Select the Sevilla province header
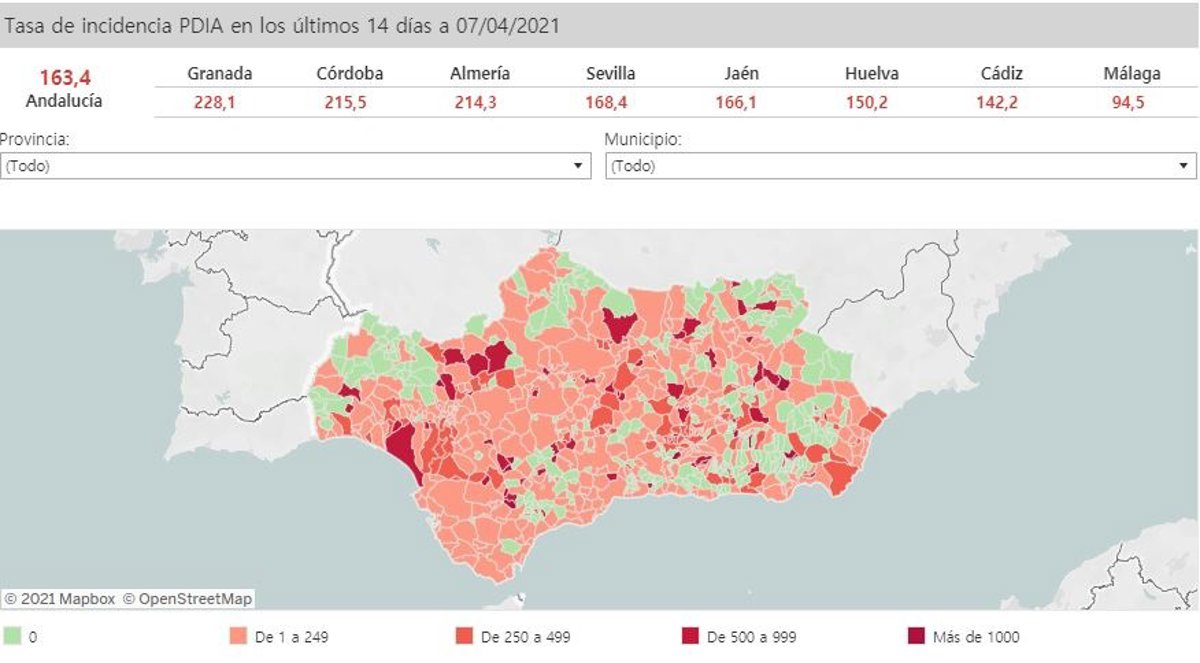The width and height of the screenshot is (1200, 663). tap(610, 73)
